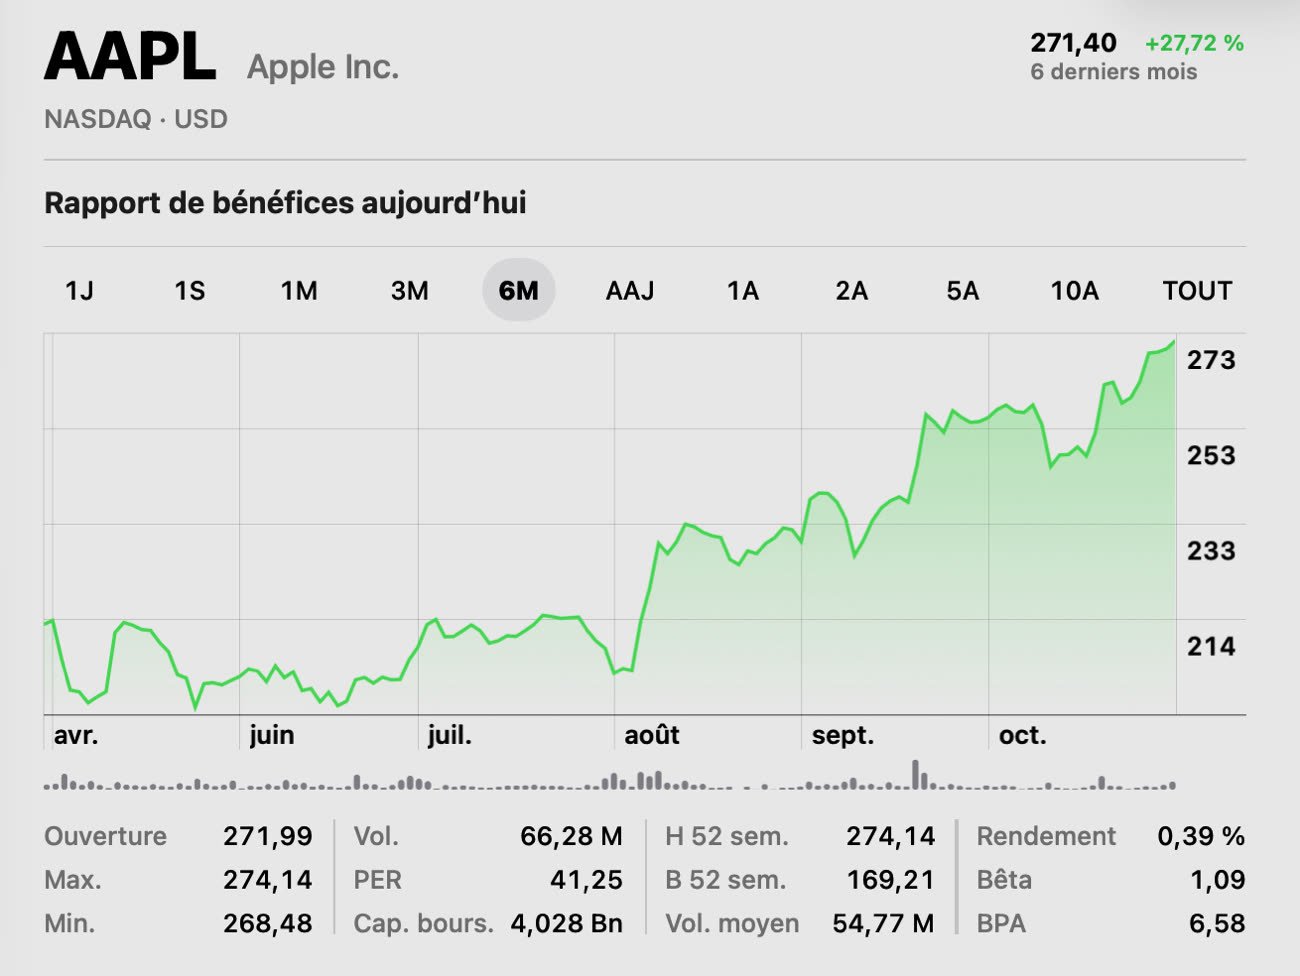Screen dimensions: 1300x976
Task: Click the Cap. bours. 4,028 Bn value
Action: (566, 923)
